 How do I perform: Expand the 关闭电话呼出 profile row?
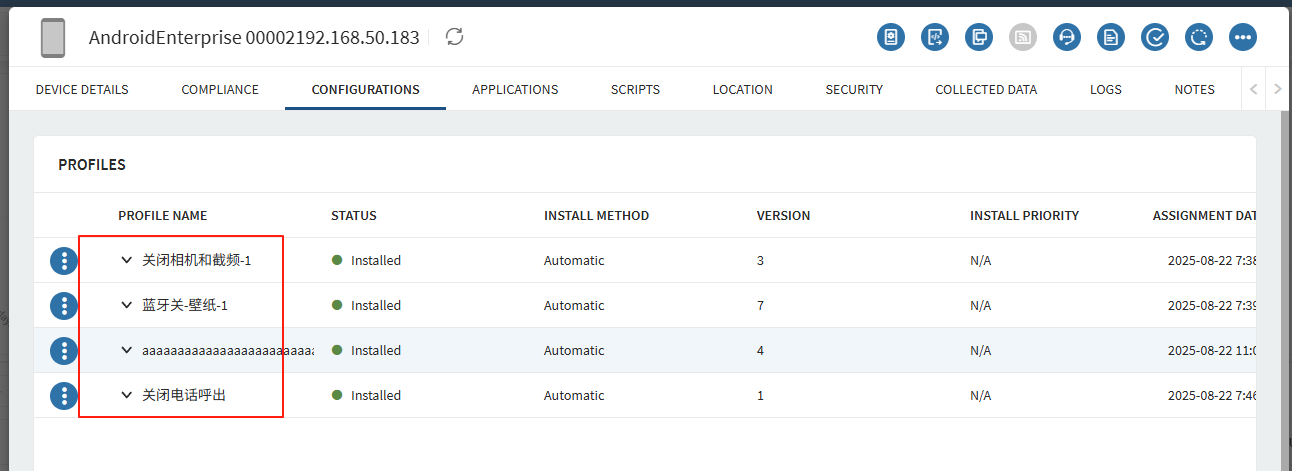126,395
